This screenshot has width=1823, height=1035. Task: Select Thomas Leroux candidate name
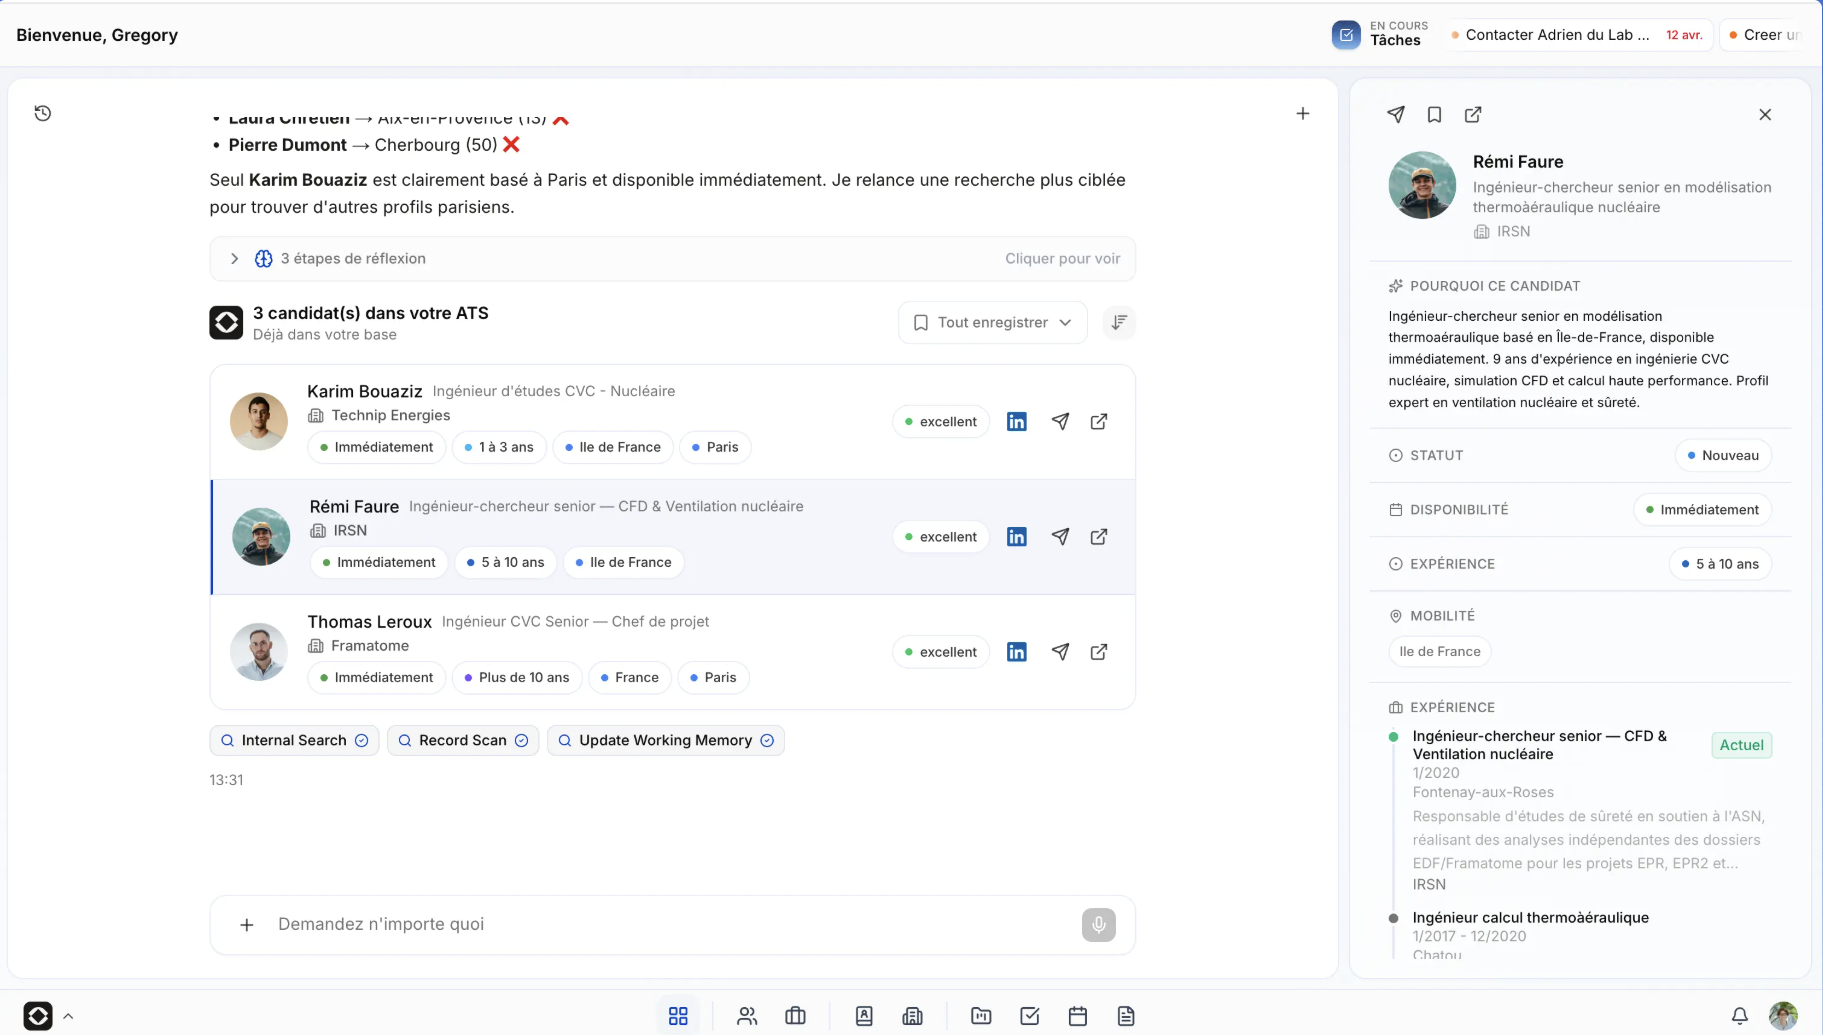pos(369,622)
